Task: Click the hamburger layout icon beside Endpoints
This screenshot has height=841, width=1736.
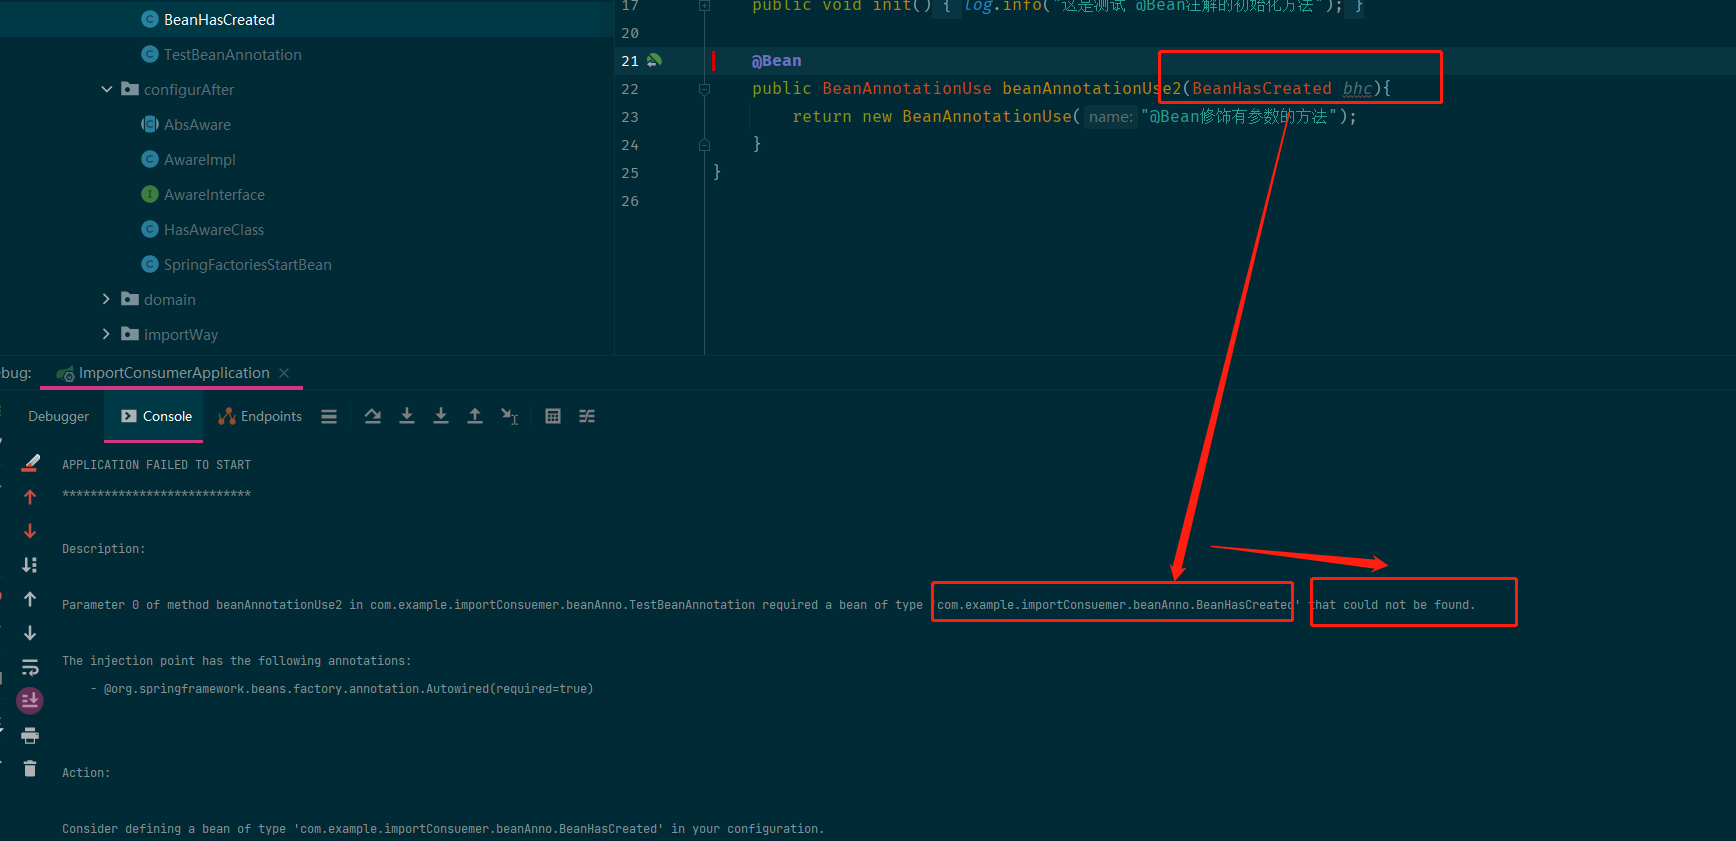Action: pyautogui.click(x=329, y=417)
